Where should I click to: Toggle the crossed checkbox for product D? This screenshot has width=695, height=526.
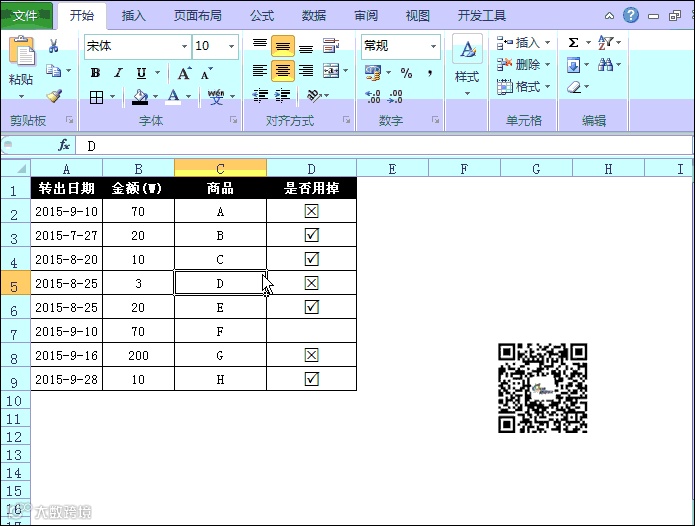tap(312, 283)
